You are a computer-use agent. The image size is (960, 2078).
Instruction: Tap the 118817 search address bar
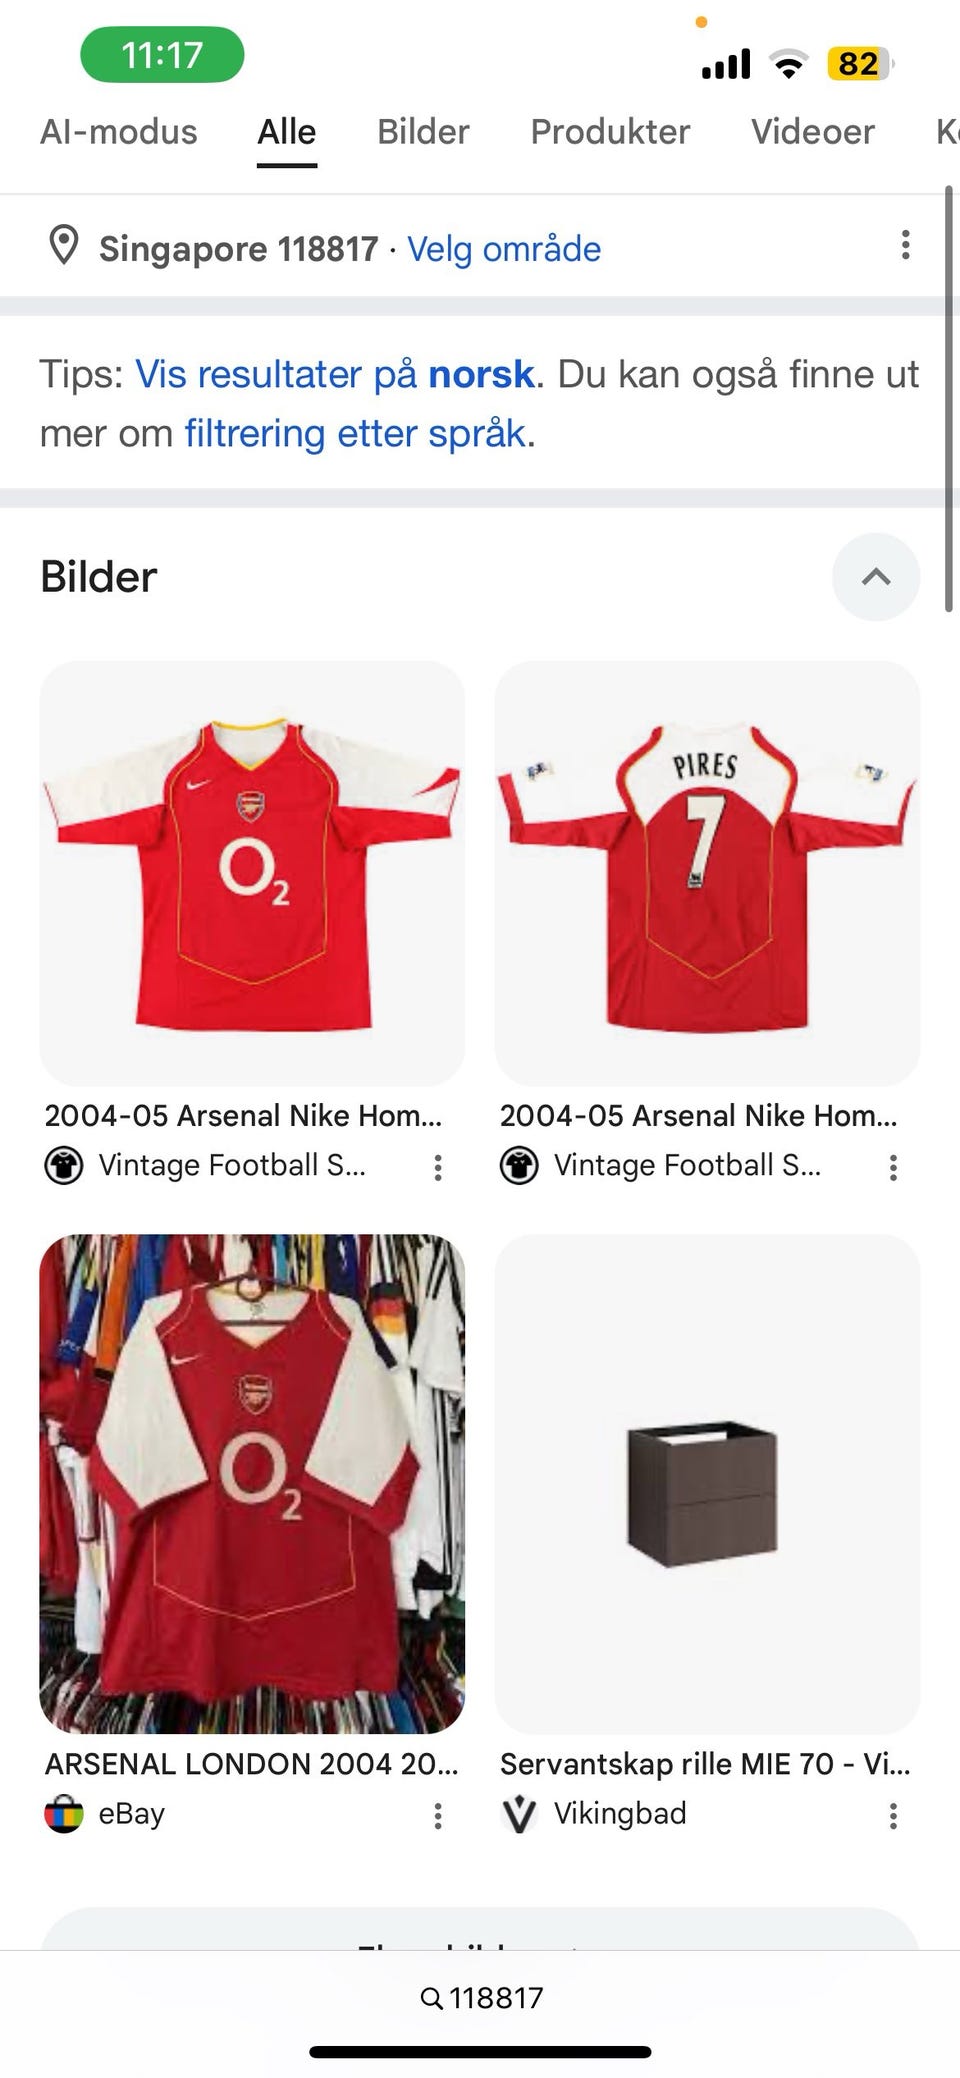[481, 1998]
